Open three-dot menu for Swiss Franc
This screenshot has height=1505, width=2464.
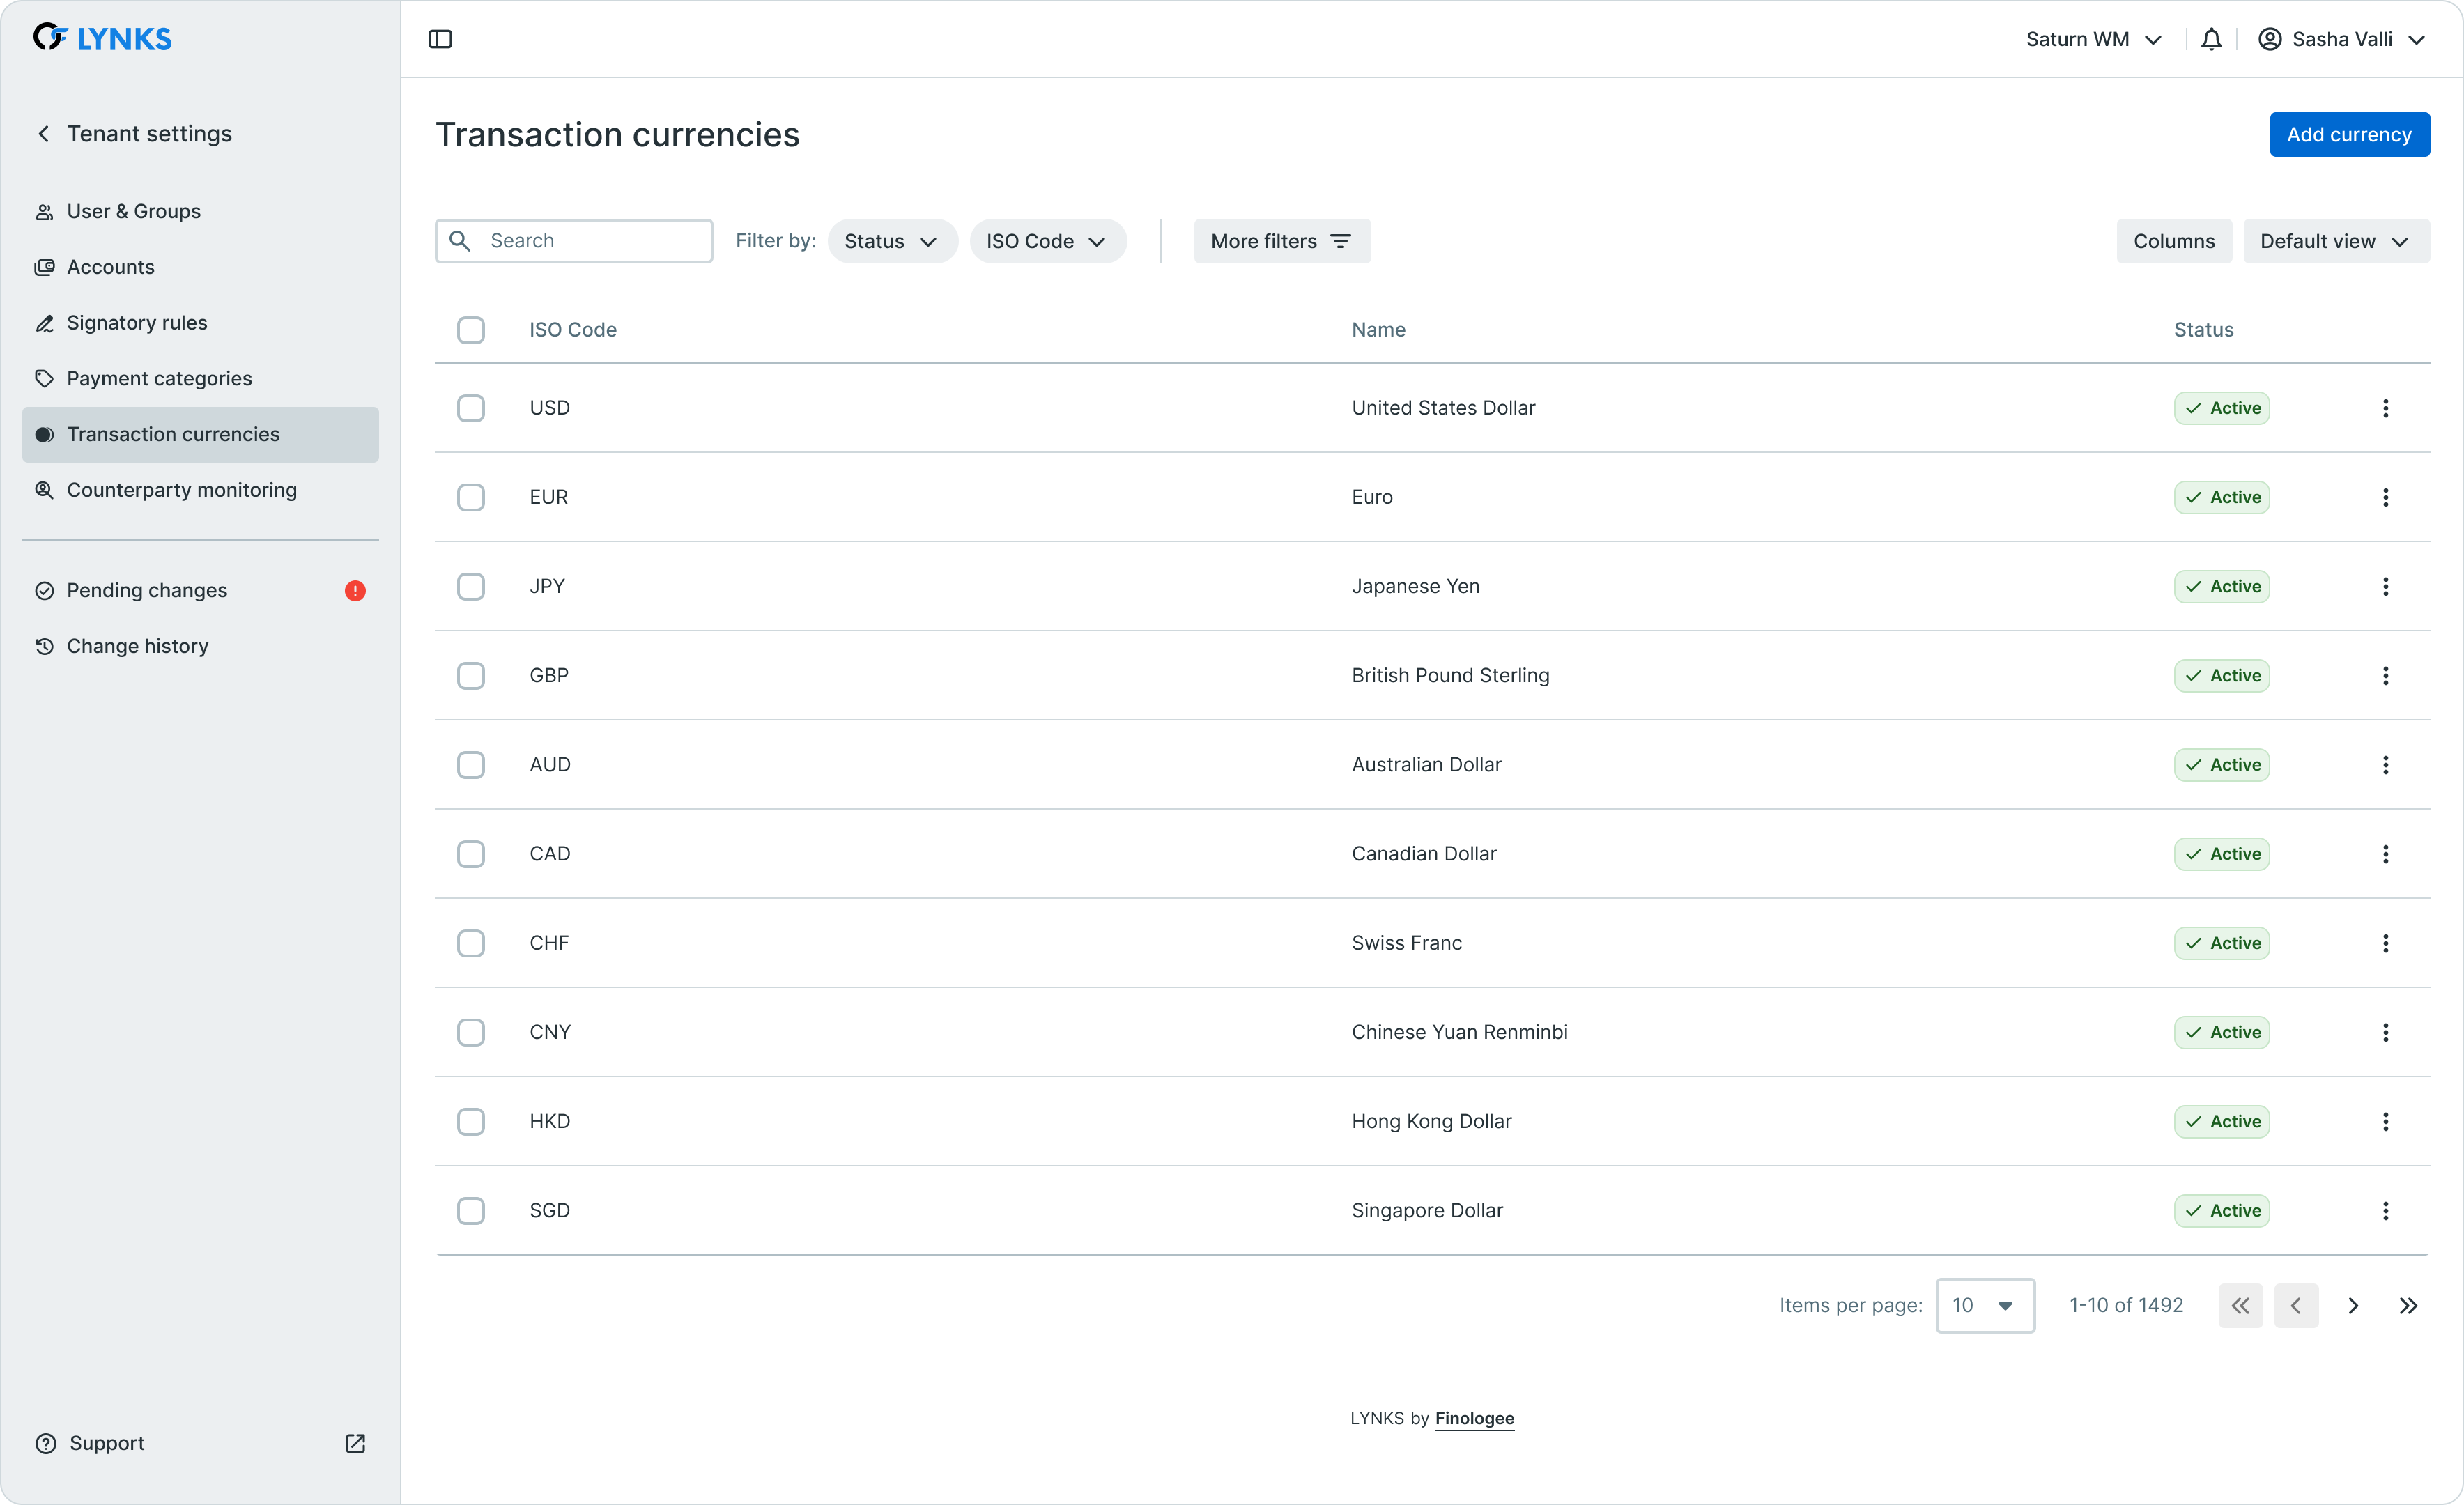[x=2385, y=943]
